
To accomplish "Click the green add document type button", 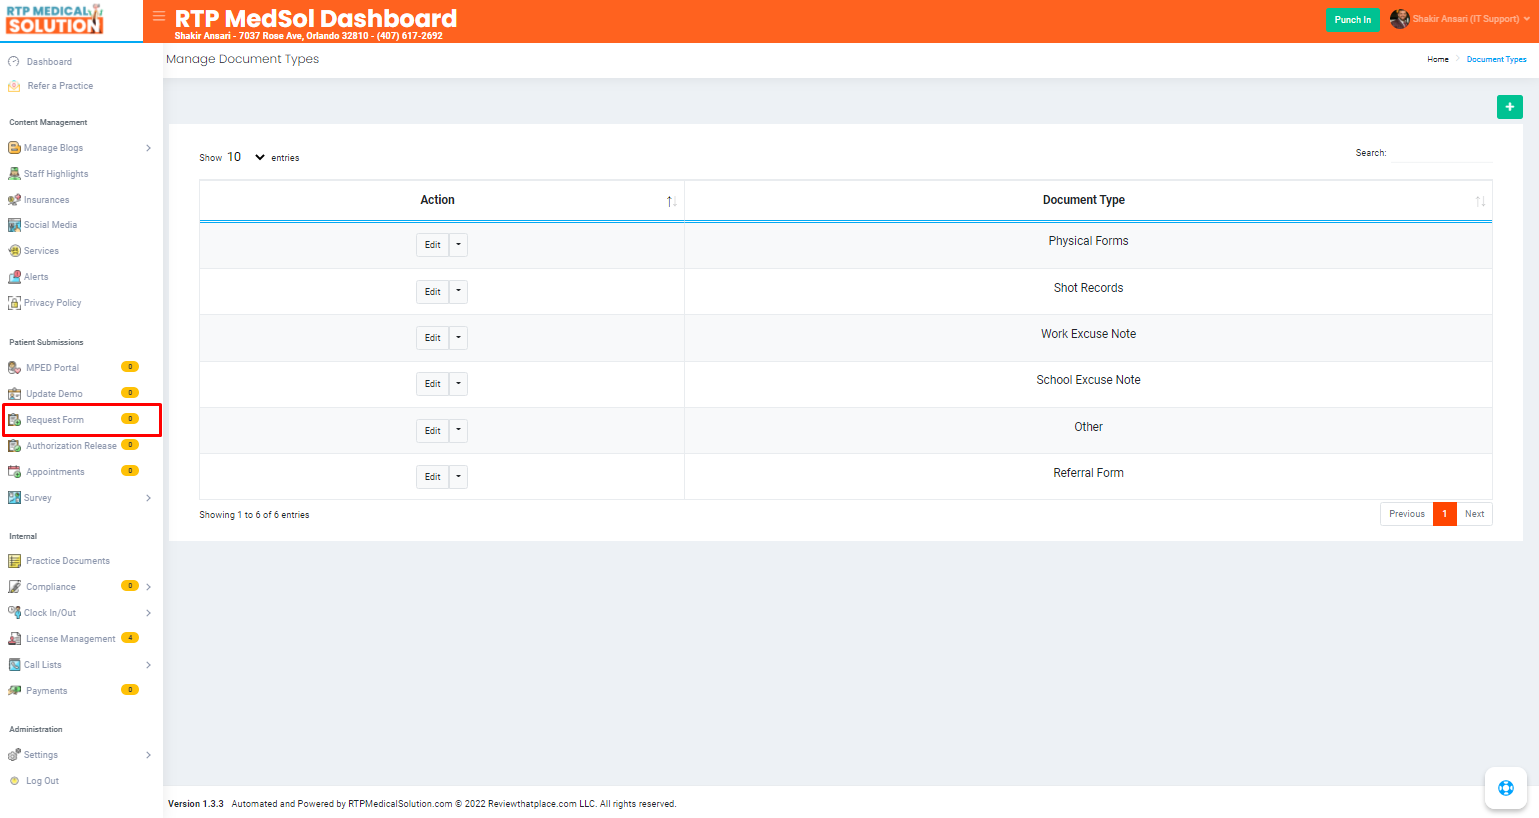I will 1509,107.
